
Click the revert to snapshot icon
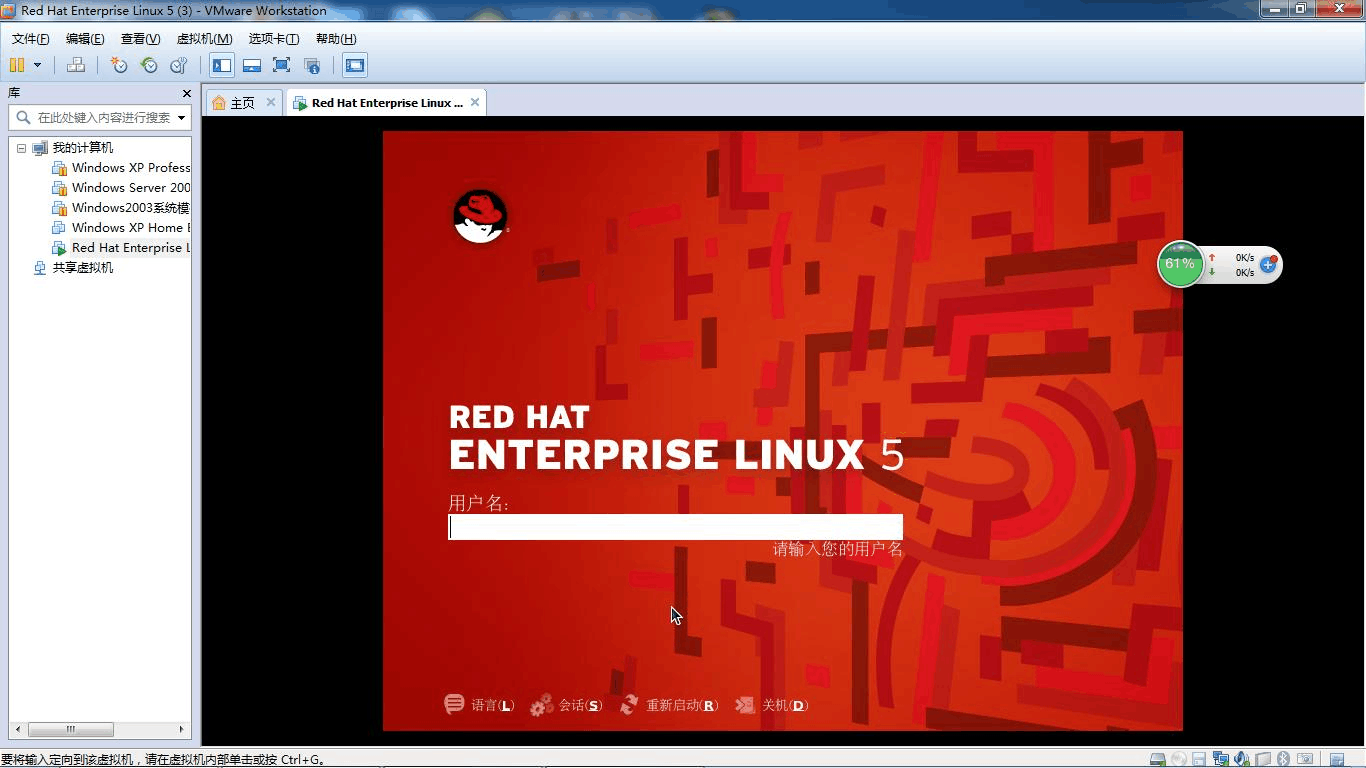[x=149, y=65]
